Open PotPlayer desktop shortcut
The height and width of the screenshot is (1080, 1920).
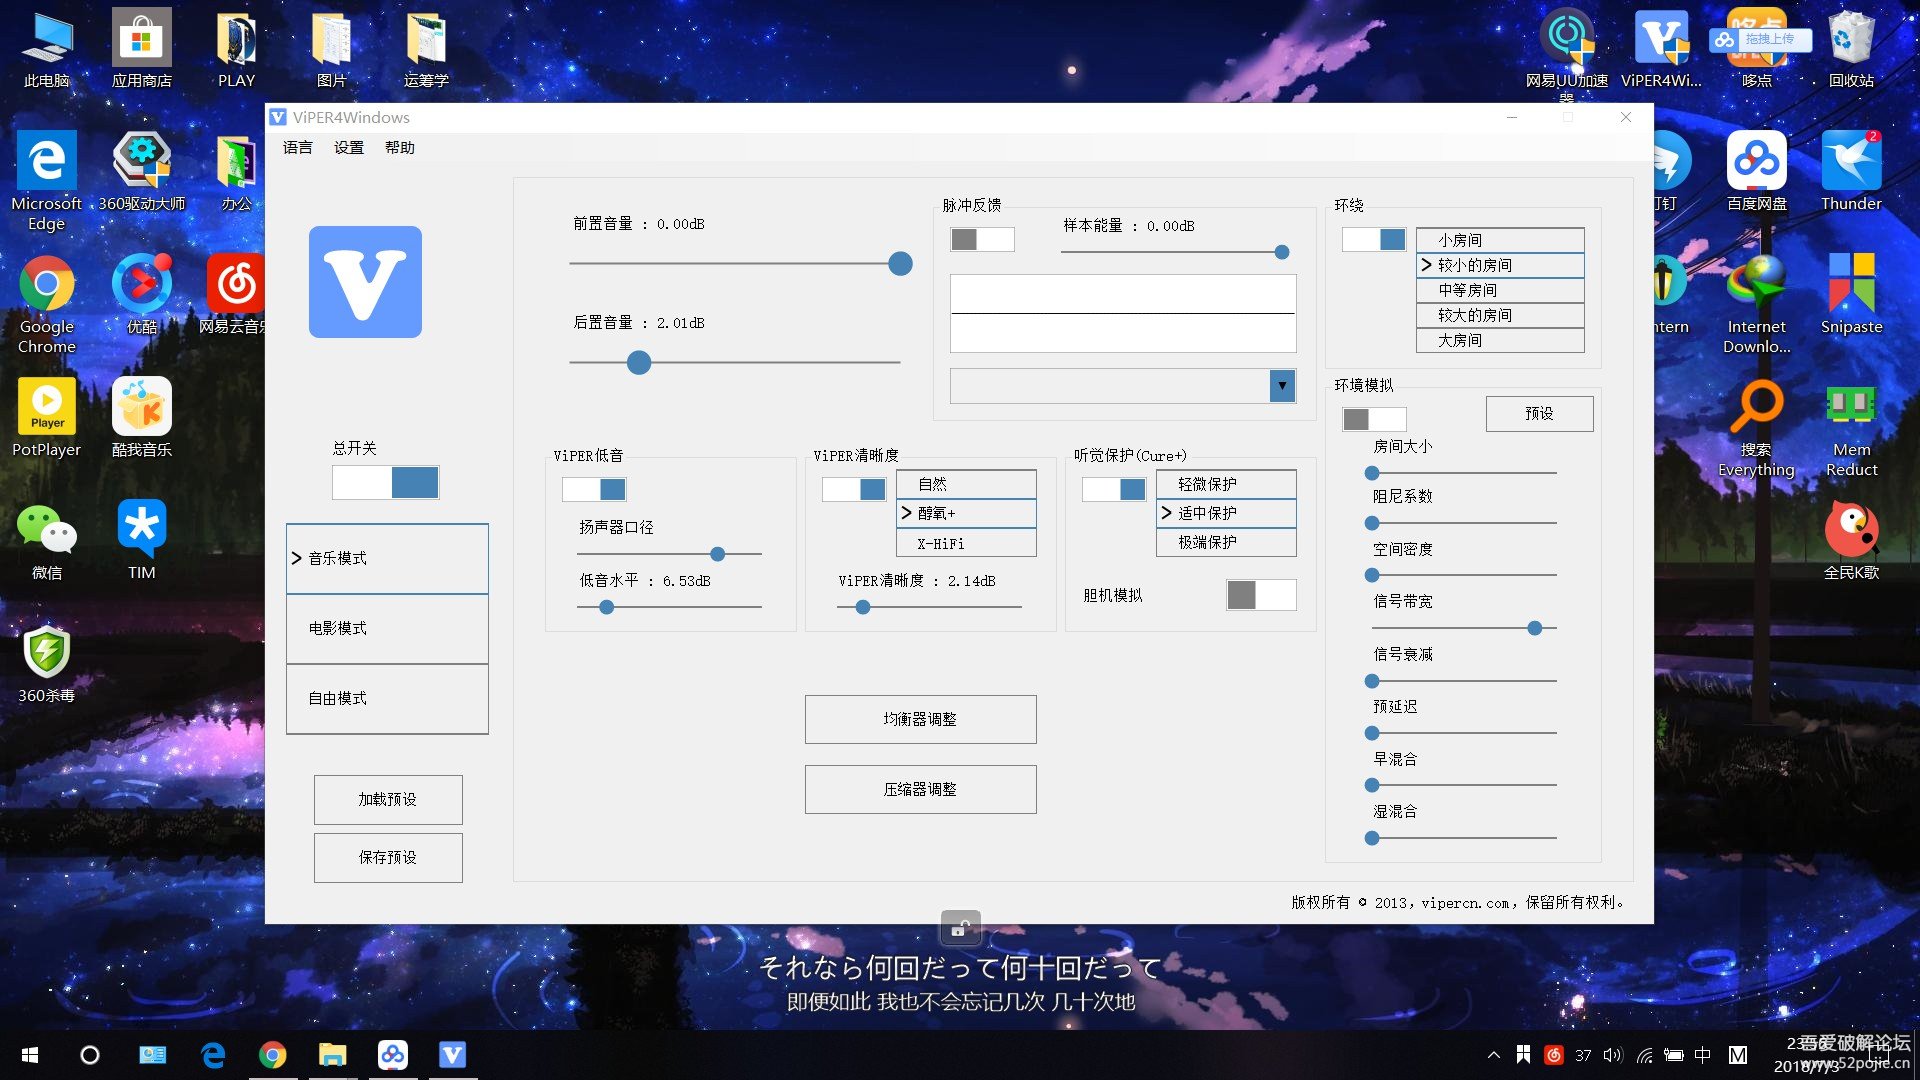click(47, 406)
